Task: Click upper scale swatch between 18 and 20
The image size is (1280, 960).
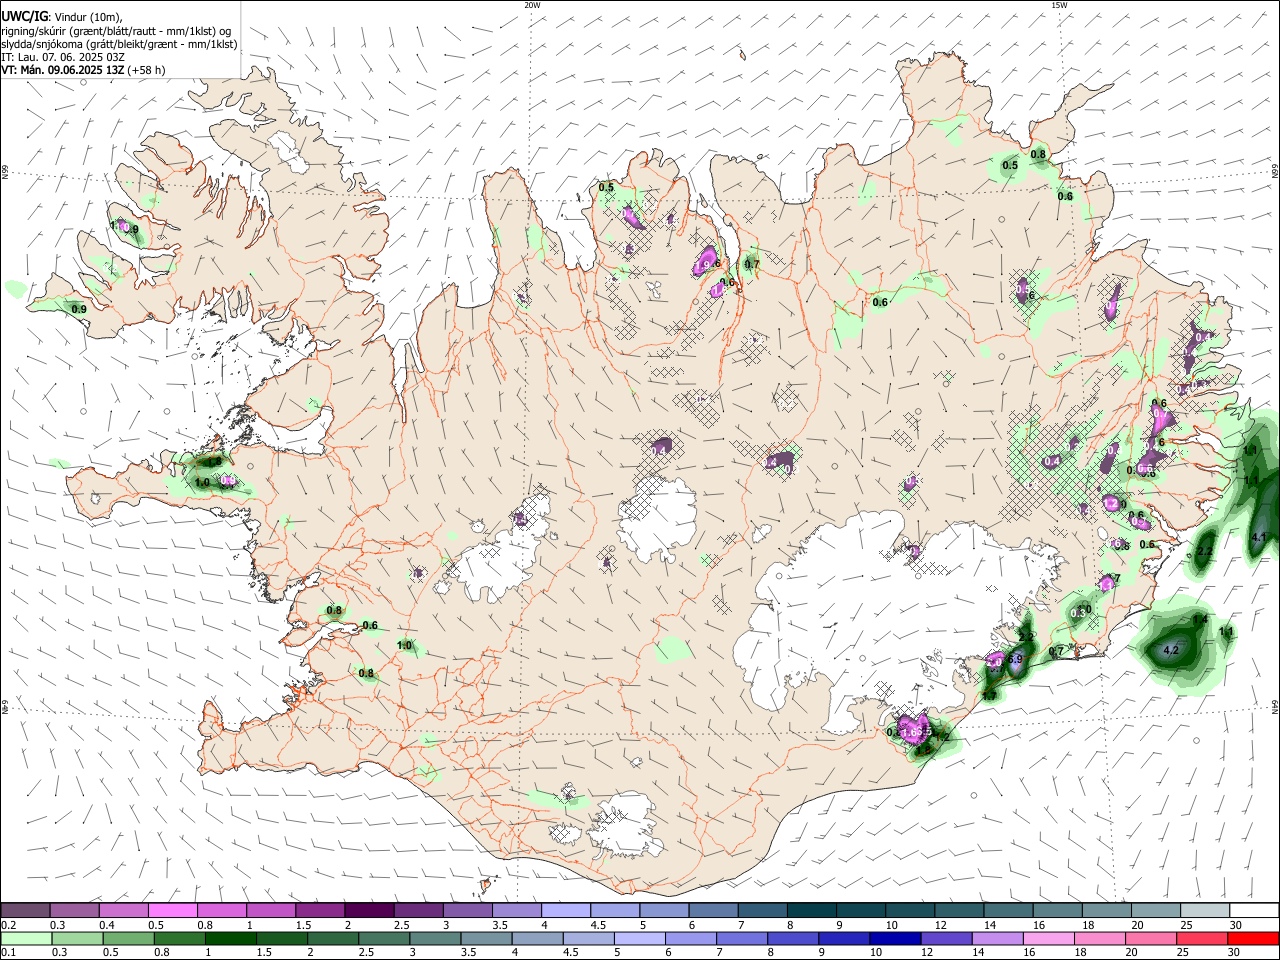Action: (1106, 910)
